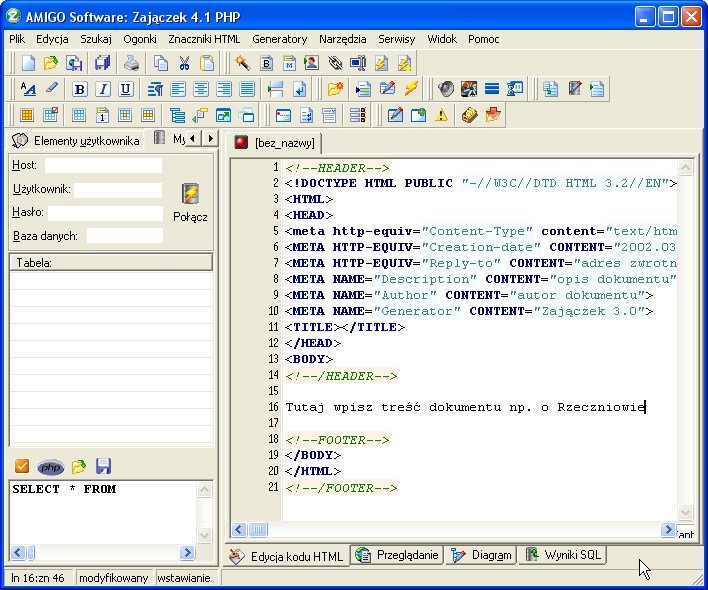Screen dimensions: 708x590
Task: Save all documents with the double-floppy icon
Action: click(x=102, y=63)
